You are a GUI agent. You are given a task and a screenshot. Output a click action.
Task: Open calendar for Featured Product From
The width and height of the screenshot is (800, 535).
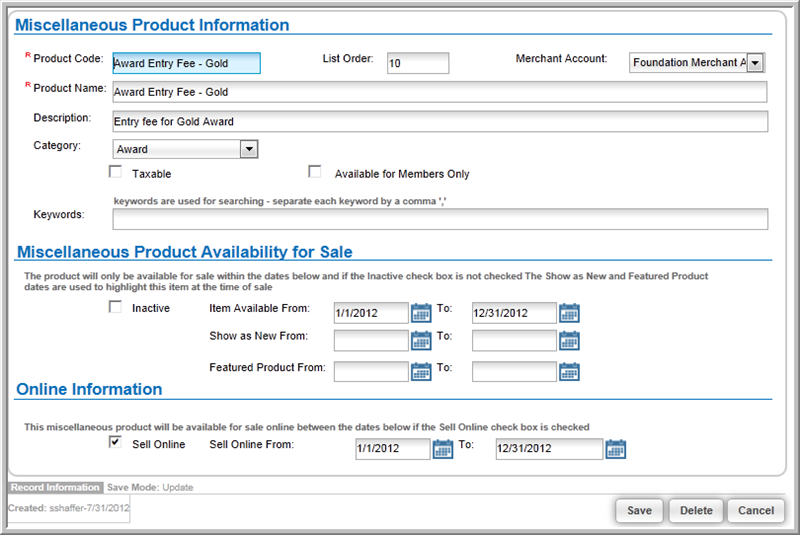[x=421, y=372]
